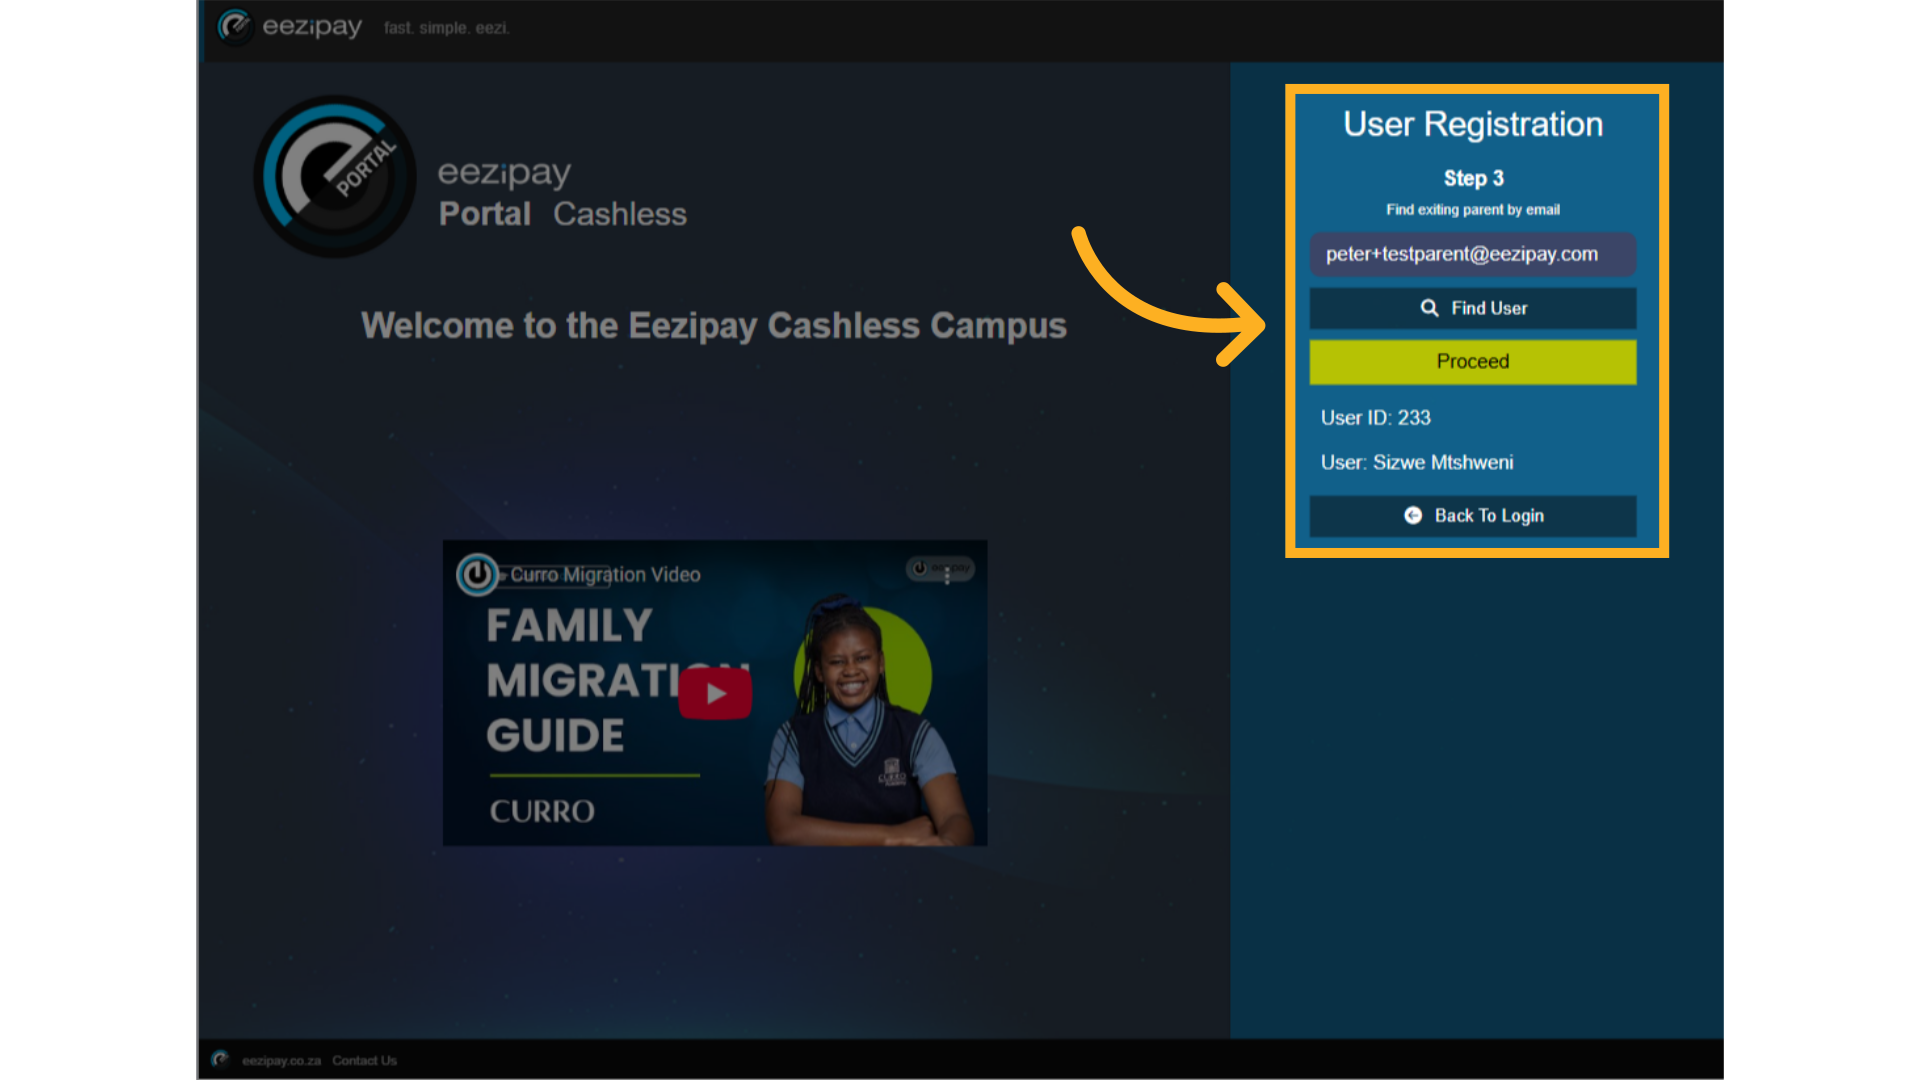Click the email input field
1920x1080 pixels.
point(1472,254)
